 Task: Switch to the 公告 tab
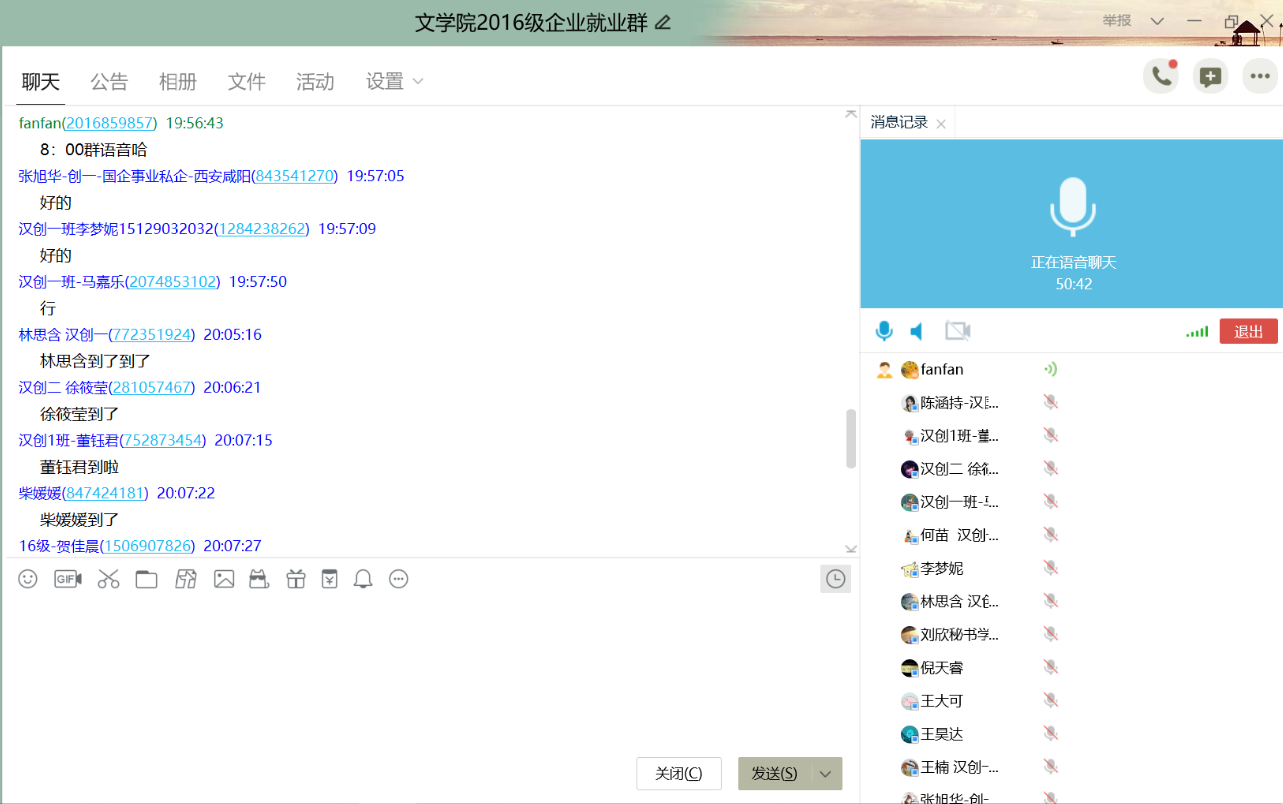(109, 82)
